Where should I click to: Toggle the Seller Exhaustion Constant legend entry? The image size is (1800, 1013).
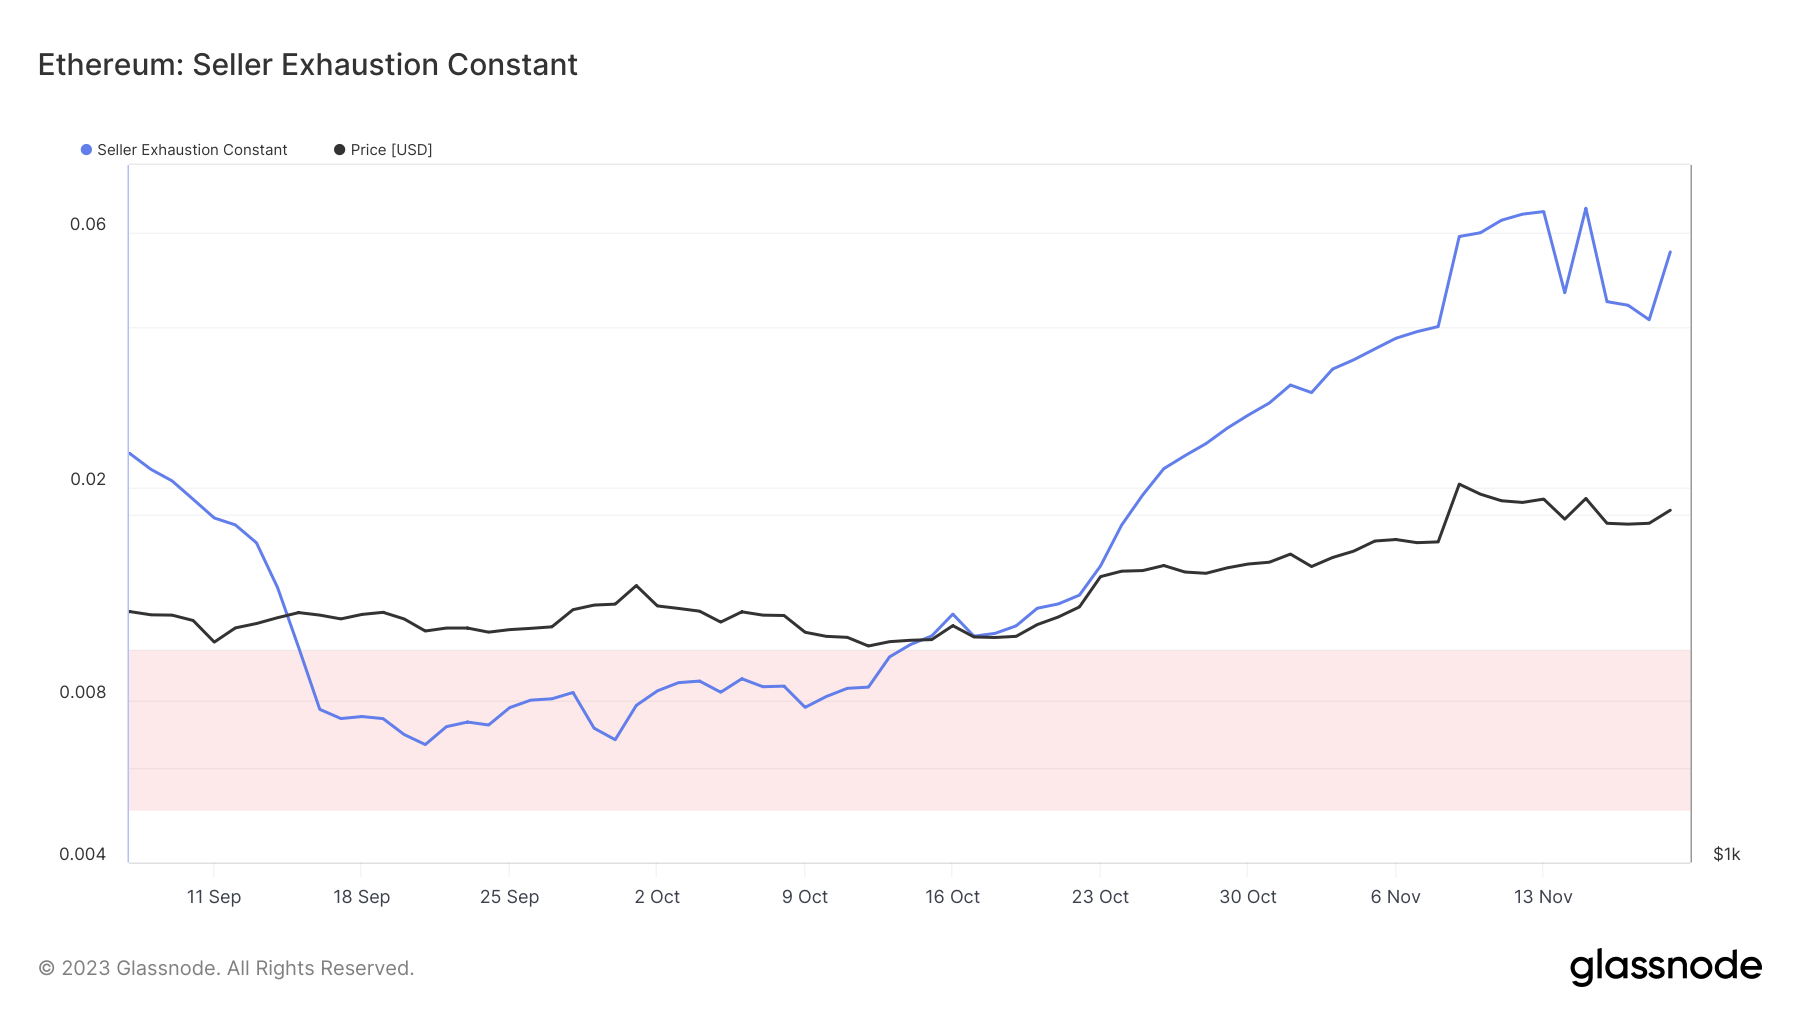point(184,150)
